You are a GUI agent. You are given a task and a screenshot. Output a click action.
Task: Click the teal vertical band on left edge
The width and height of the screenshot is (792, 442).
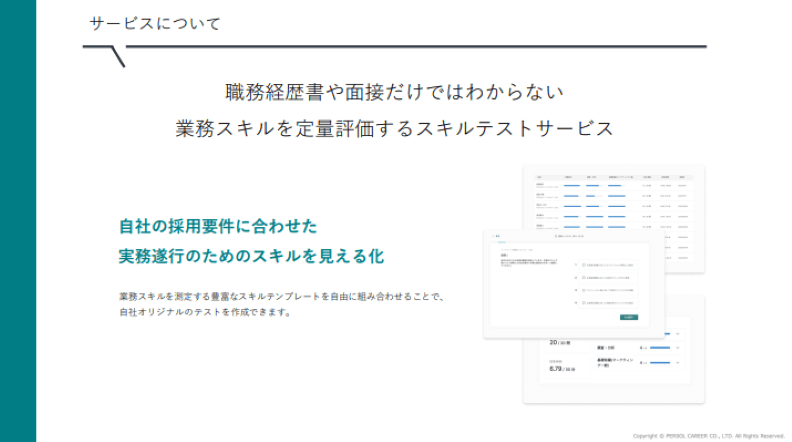(18, 221)
